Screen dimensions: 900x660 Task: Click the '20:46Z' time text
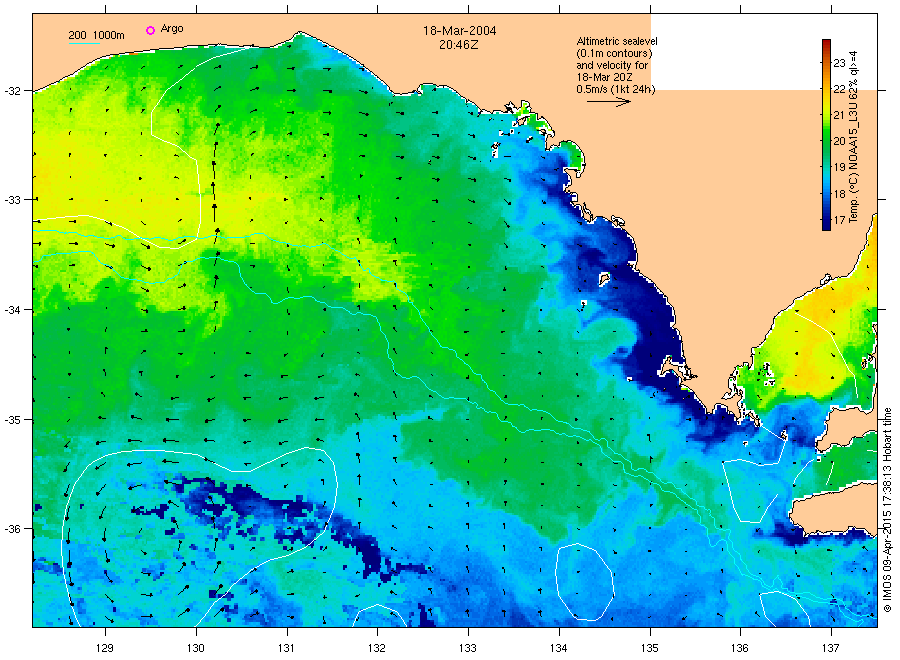(459, 45)
